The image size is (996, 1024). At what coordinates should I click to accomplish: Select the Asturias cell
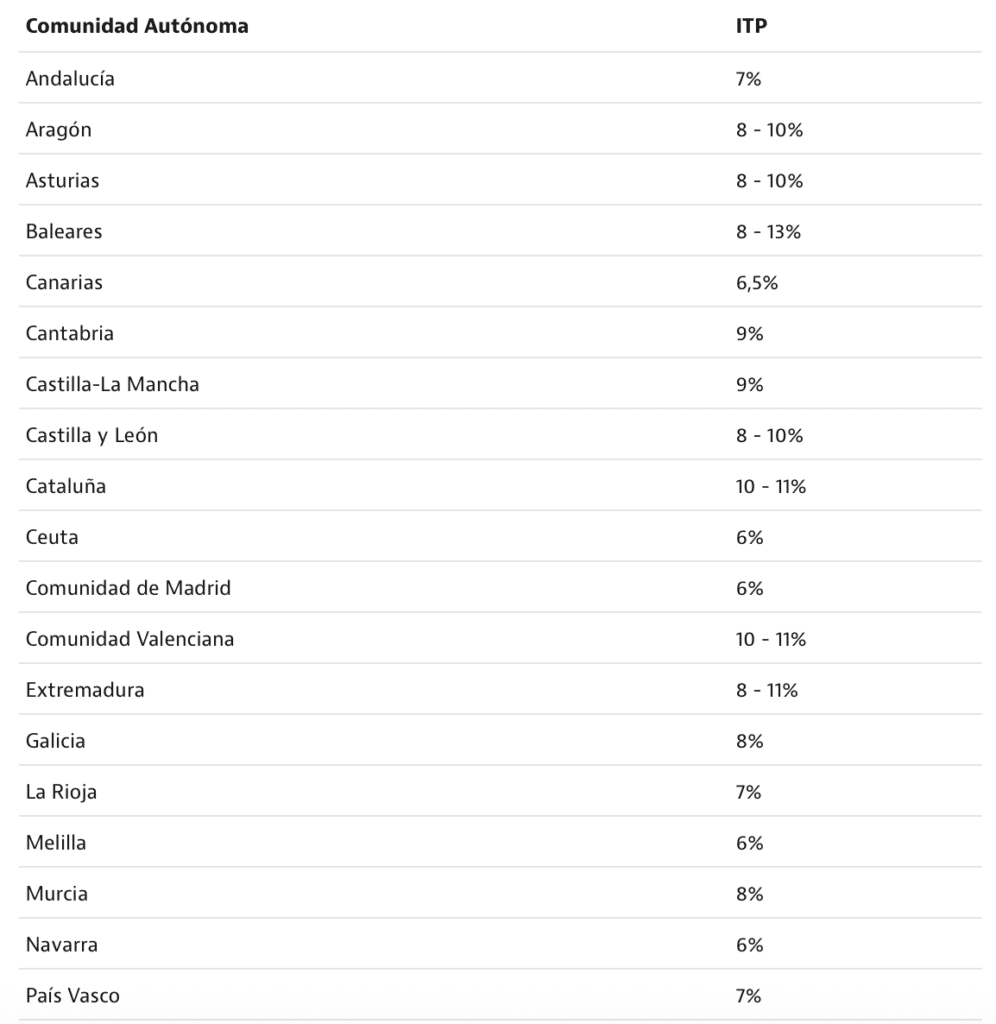pyautogui.click(x=62, y=180)
